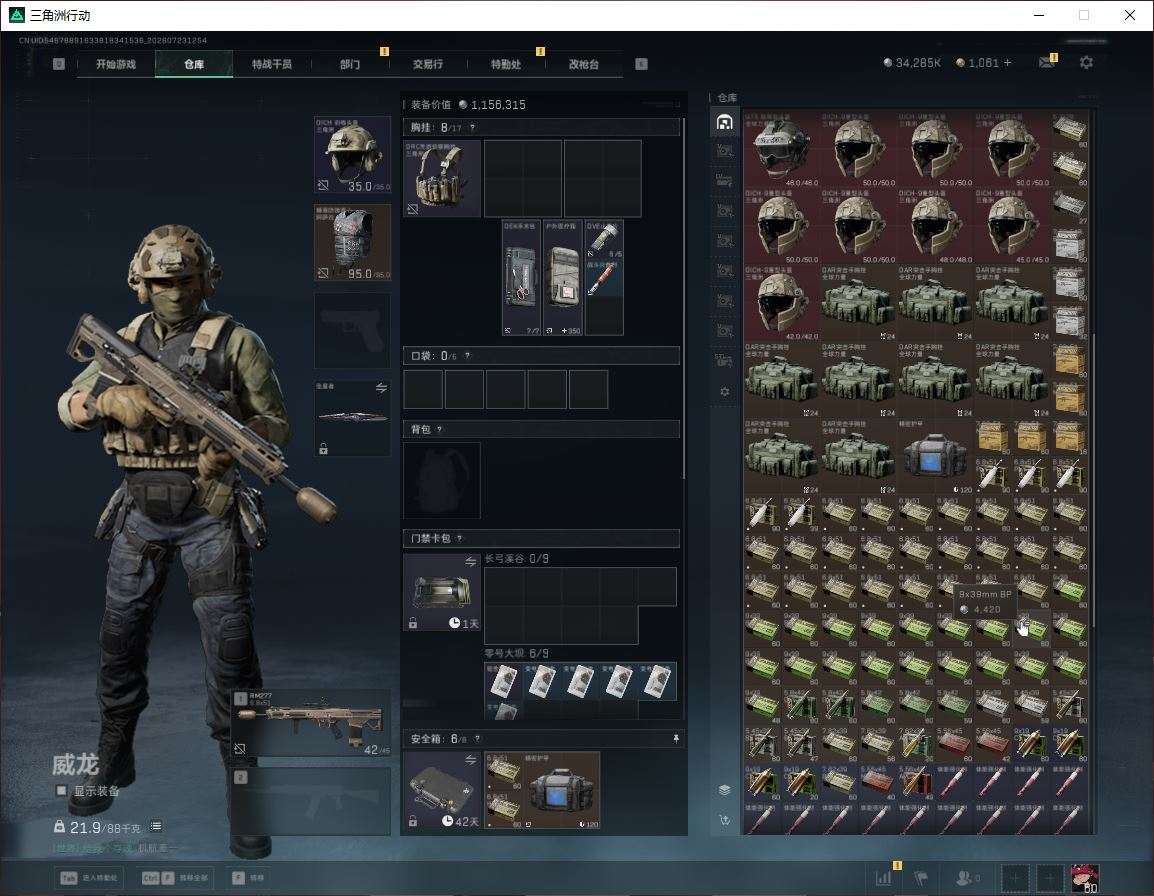Viewport: 1154px width, 896px height.
Task: Click the statistics bar chart icon
Action: pos(883,877)
